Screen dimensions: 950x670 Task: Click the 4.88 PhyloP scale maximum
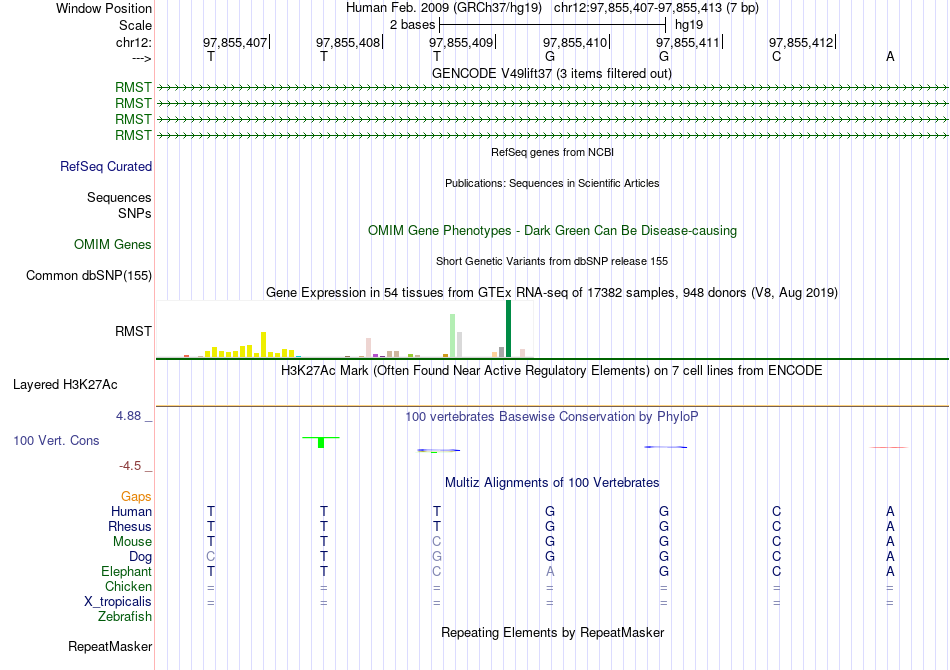pyautogui.click(x=128, y=416)
